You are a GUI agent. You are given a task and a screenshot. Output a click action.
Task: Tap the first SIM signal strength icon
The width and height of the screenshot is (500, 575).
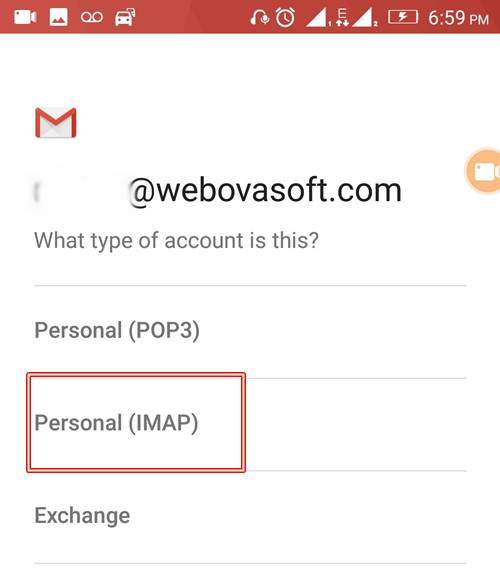point(318,18)
